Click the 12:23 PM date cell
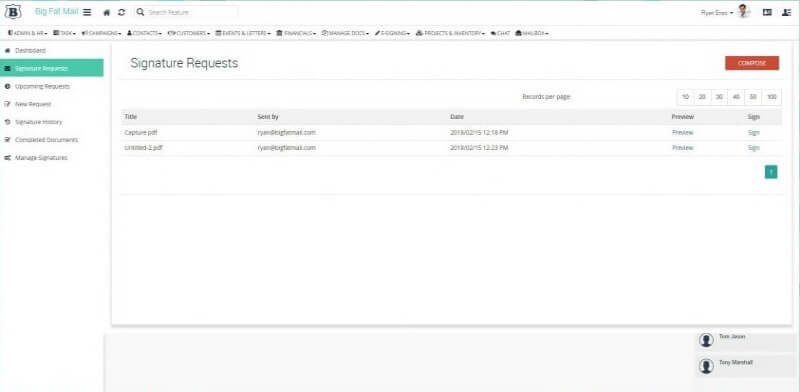This screenshot has width=800, height=392. tap(479, 148)
